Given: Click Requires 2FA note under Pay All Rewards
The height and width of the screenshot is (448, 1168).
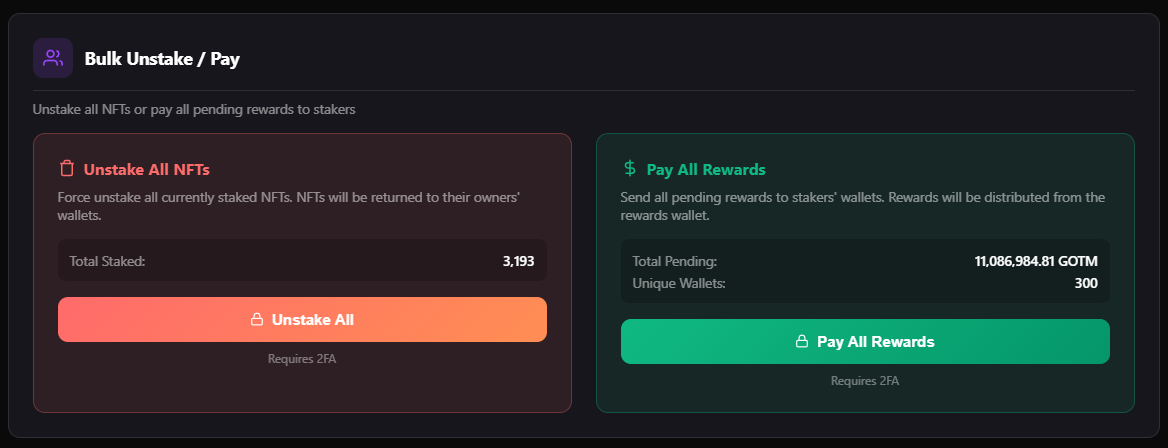Looking at the screenshot, I should point(865,381).
